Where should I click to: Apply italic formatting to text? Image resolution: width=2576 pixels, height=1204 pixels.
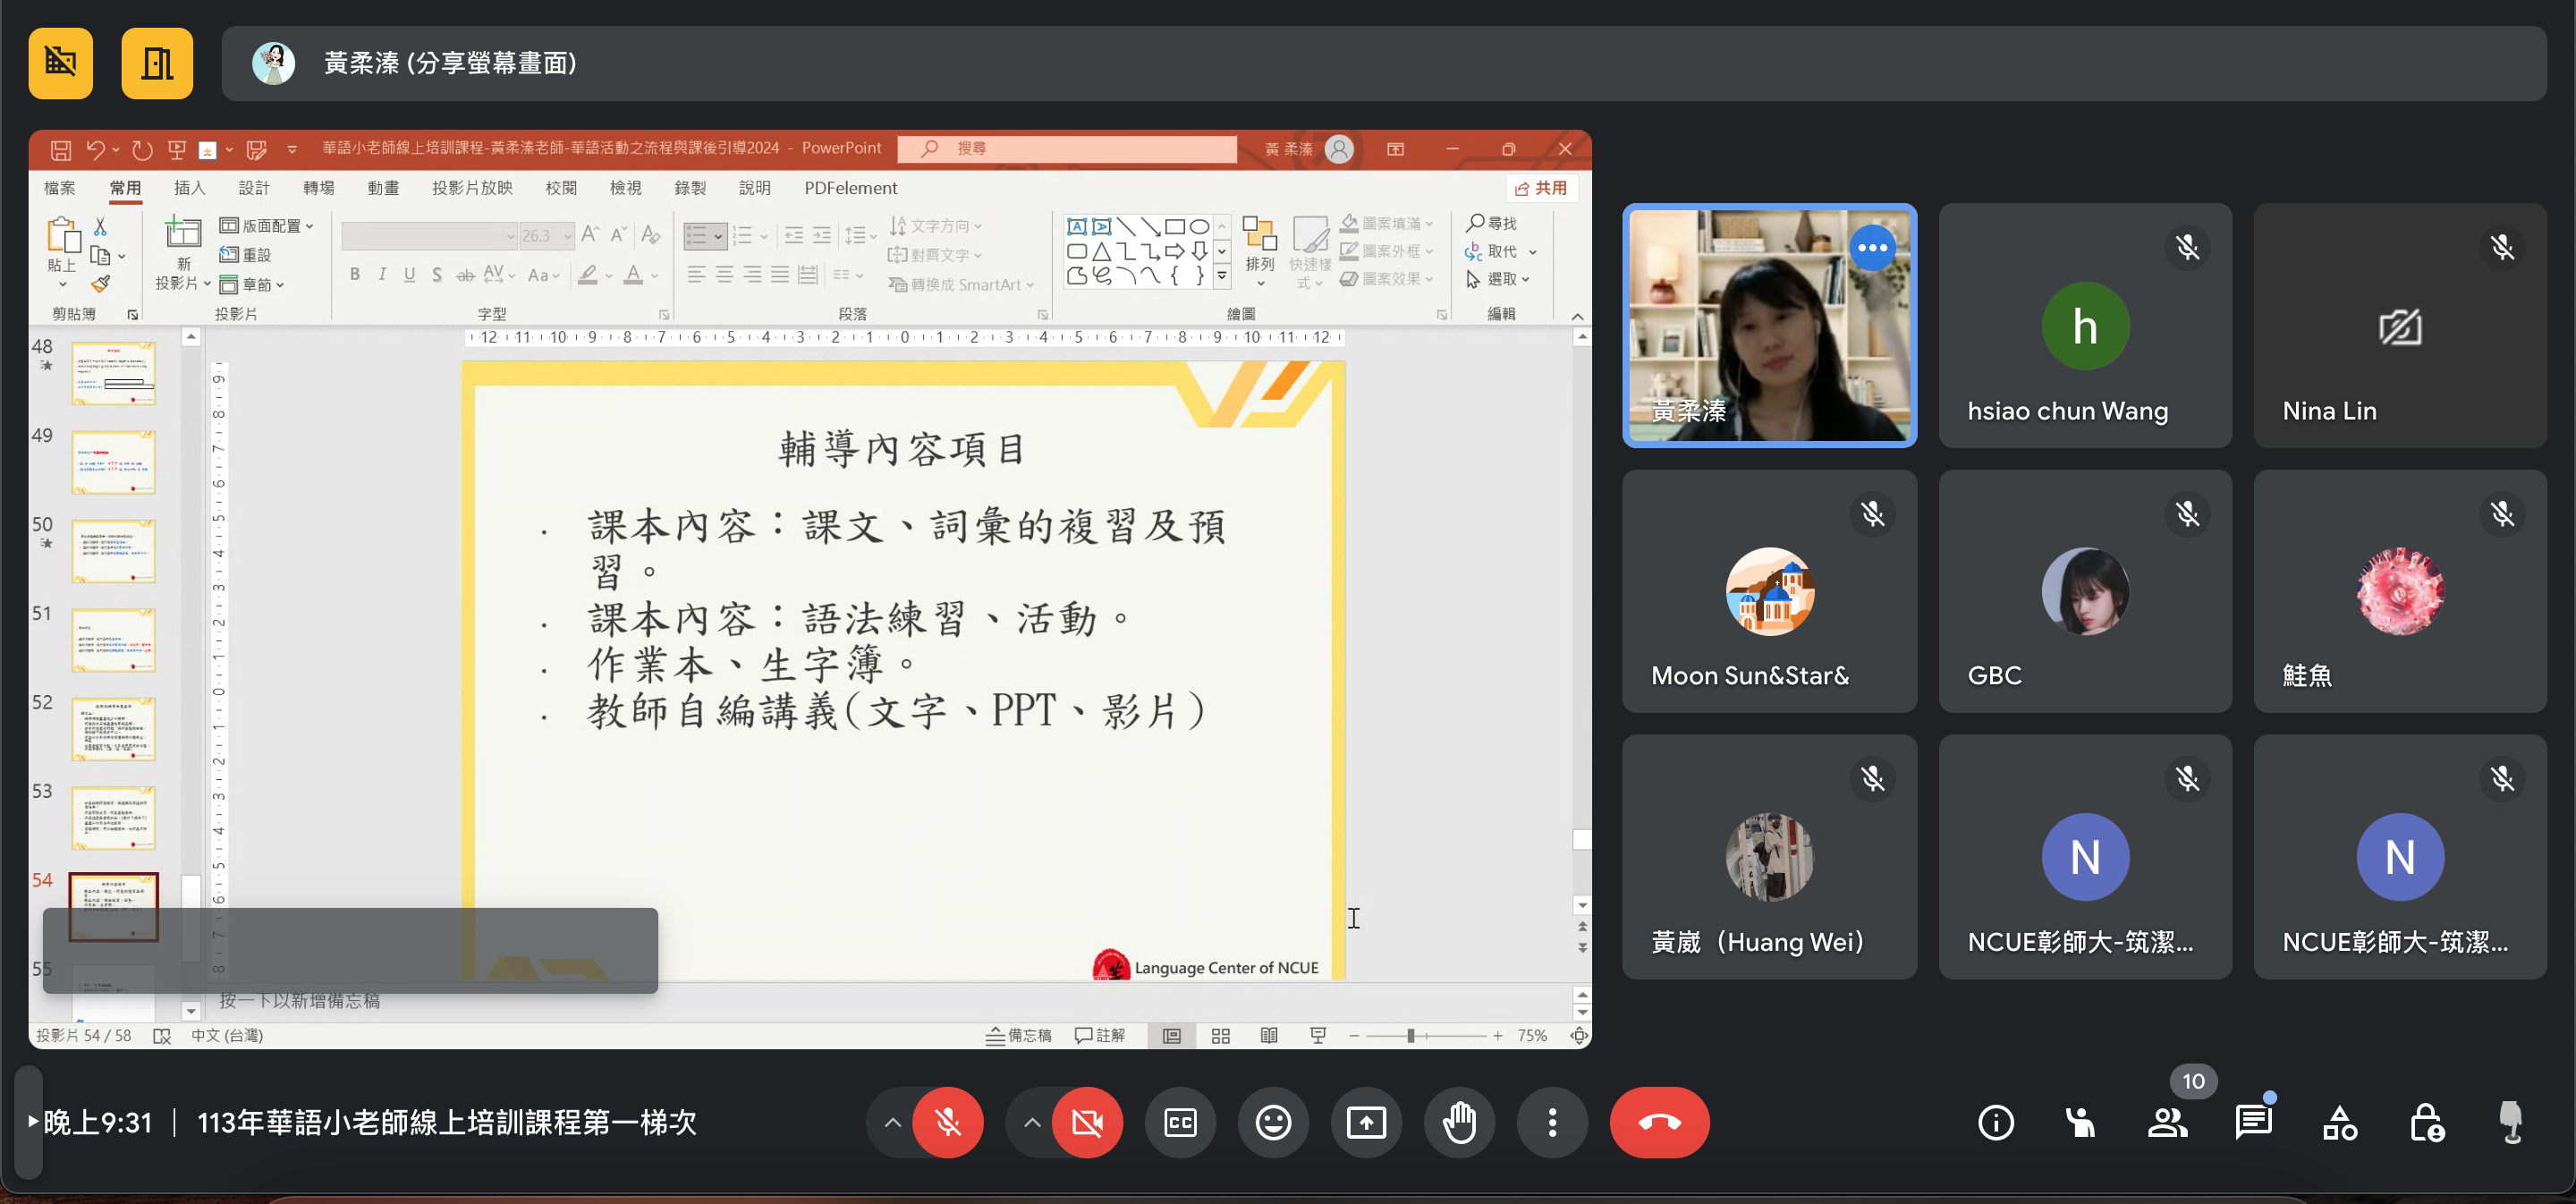point(382,274)
